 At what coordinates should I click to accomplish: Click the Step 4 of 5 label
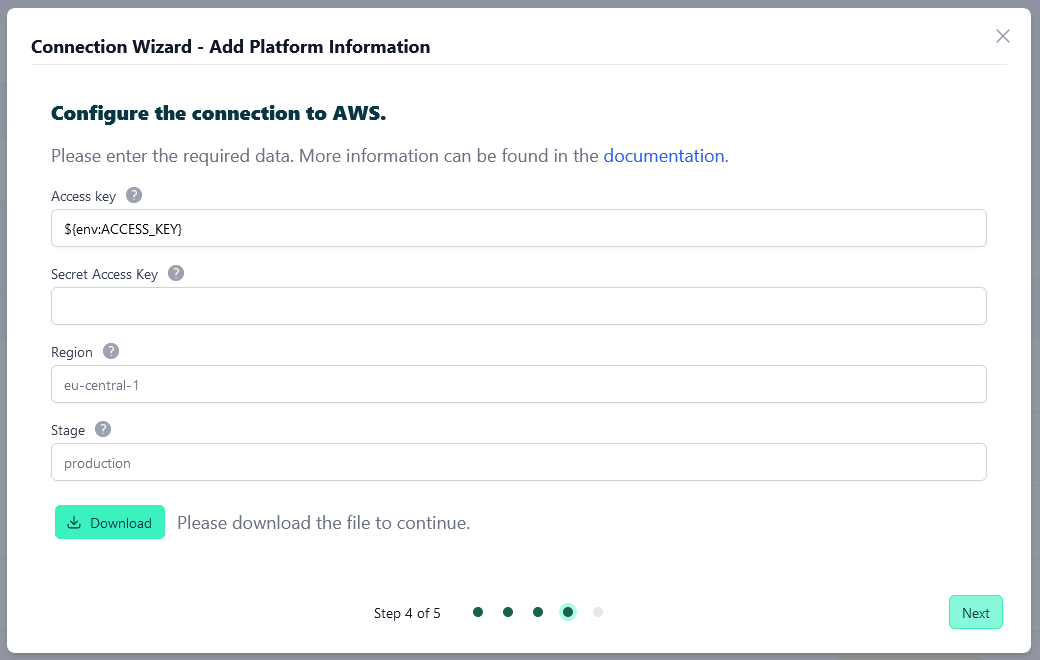click(407, 612)
